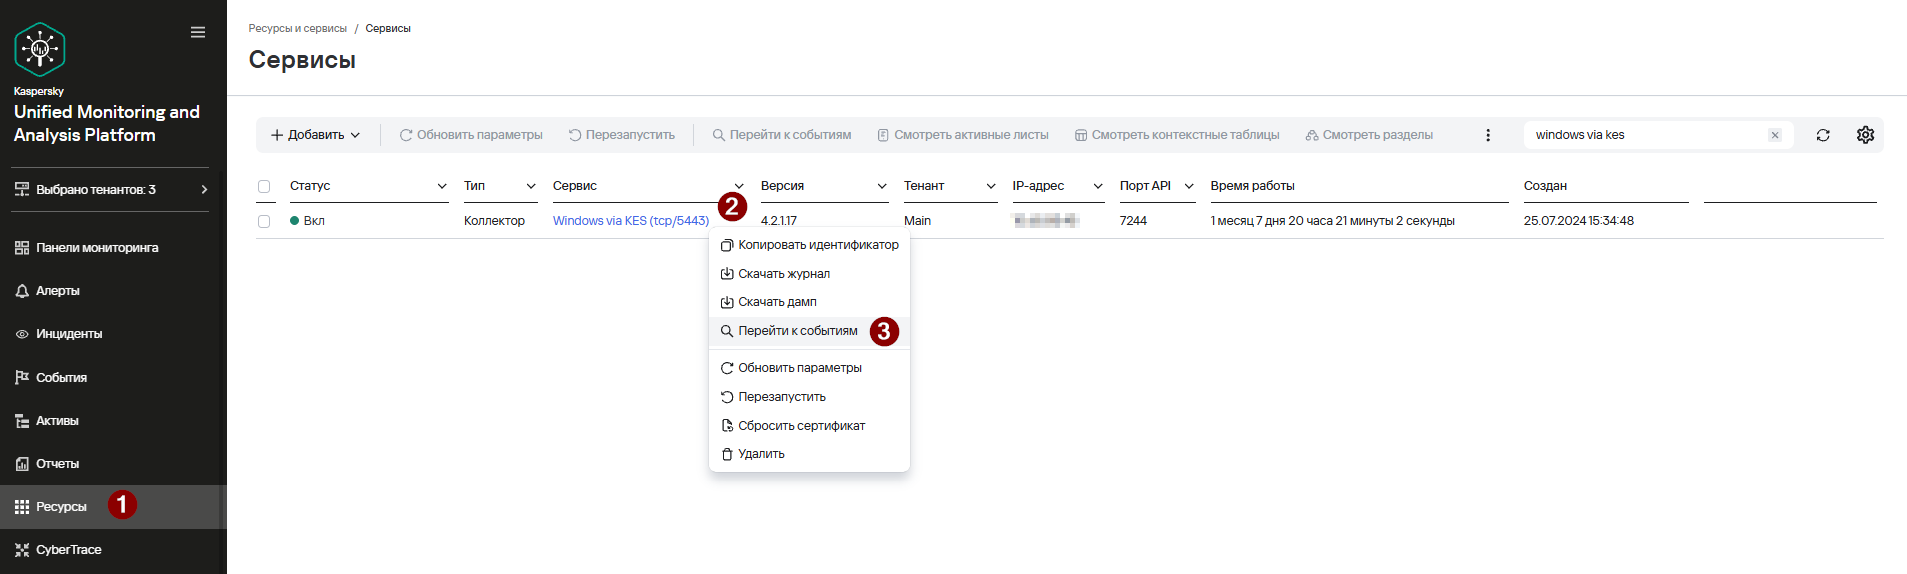Click the Вкл status cell
Screen dimensions: 1907x574
[x=307, y=221]
